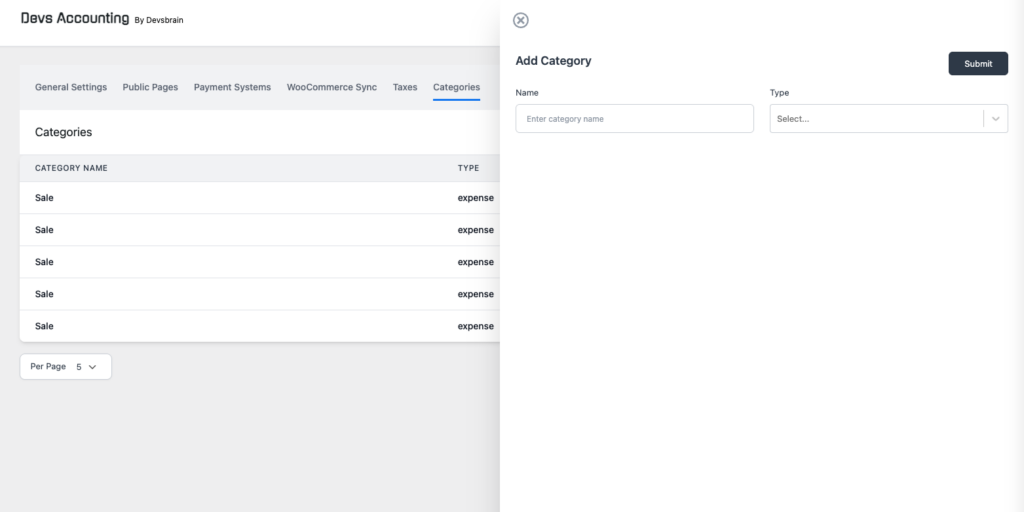This screenshot has width=1024, height=512.
Task: Click the Type dropdown chevron arrow
Action: [995, 119]
